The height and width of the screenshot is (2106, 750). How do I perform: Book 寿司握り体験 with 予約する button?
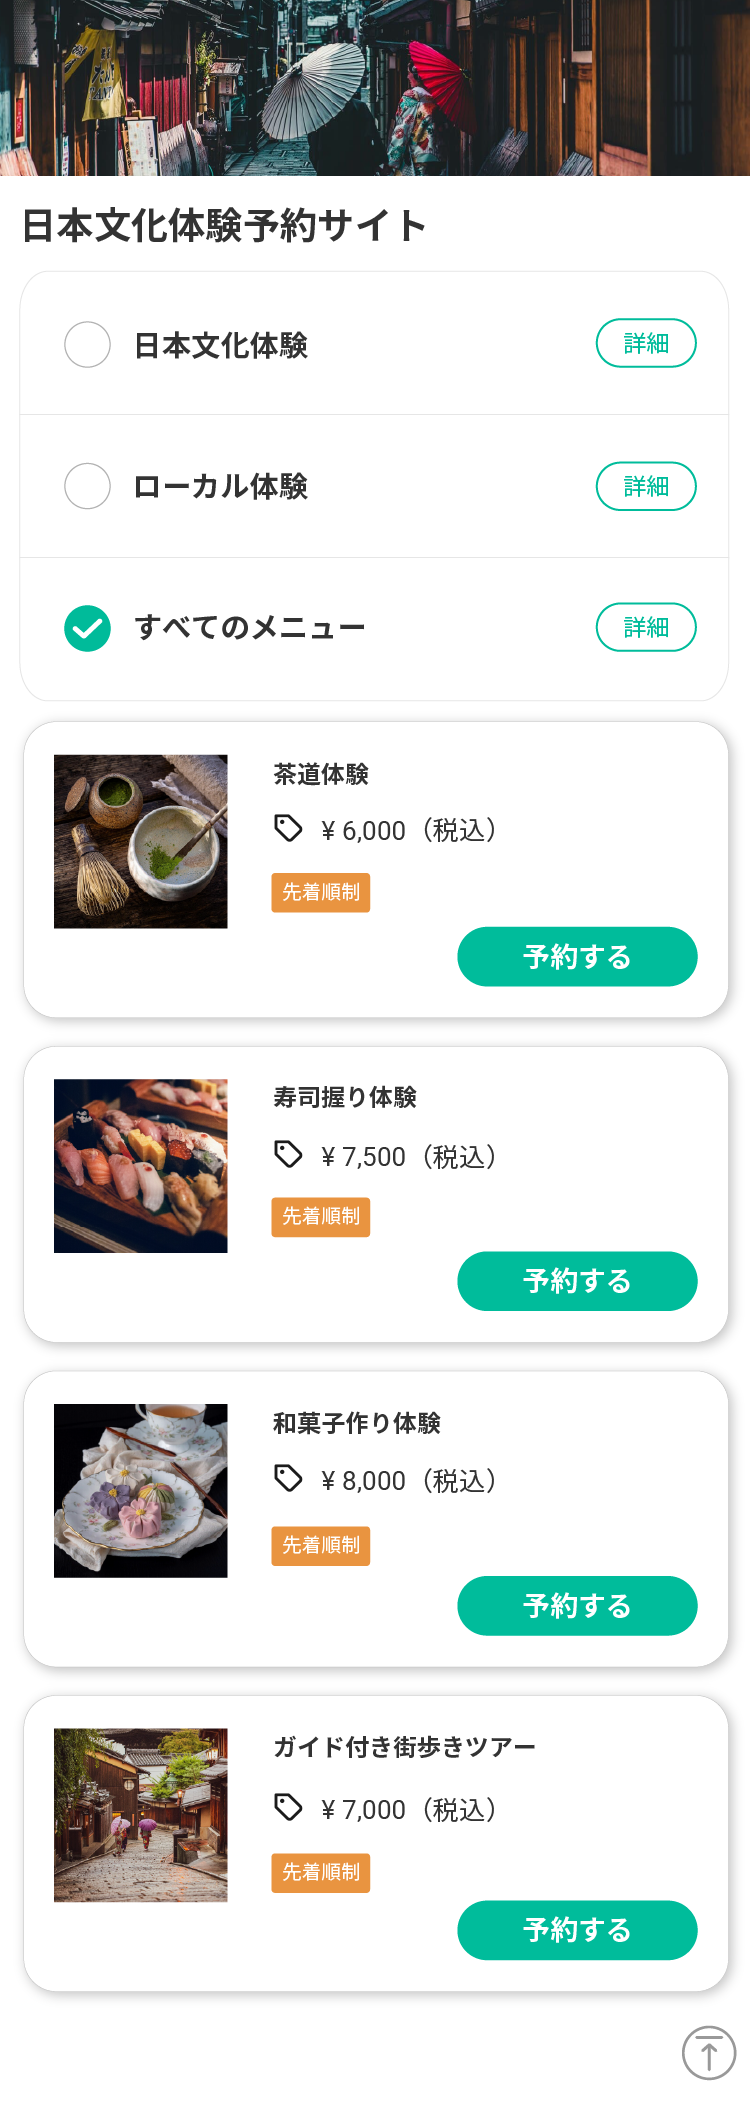pyautogui.click(x=577, y=1281)
